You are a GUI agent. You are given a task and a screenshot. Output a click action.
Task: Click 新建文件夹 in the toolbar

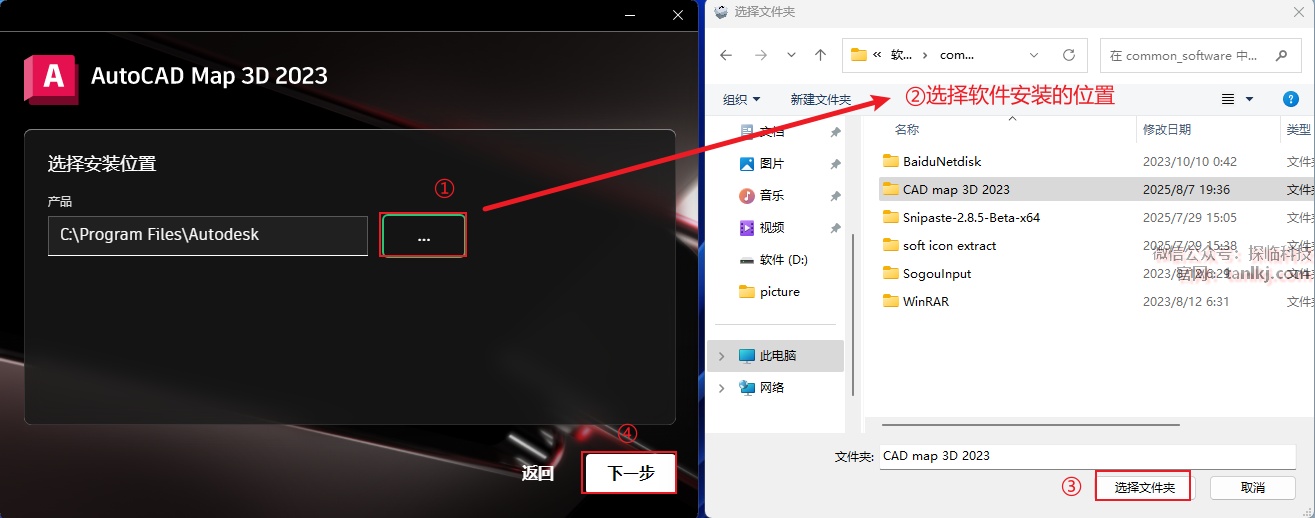[820, 99]
